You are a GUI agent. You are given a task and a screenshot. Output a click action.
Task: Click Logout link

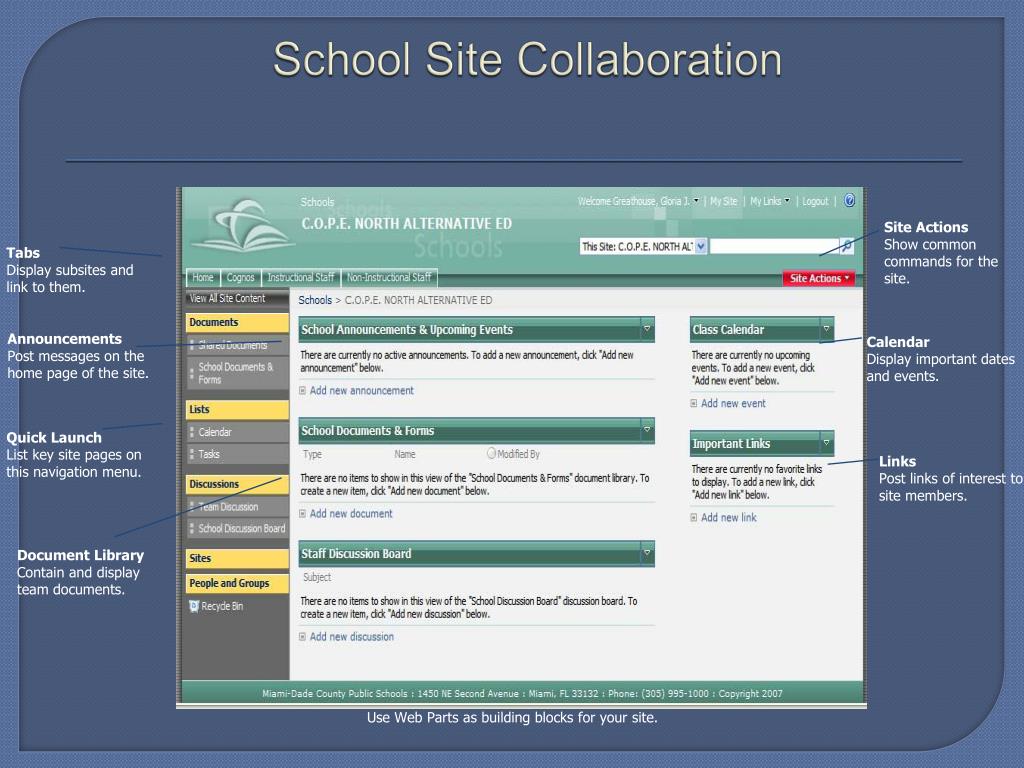[x=815, y=201]
